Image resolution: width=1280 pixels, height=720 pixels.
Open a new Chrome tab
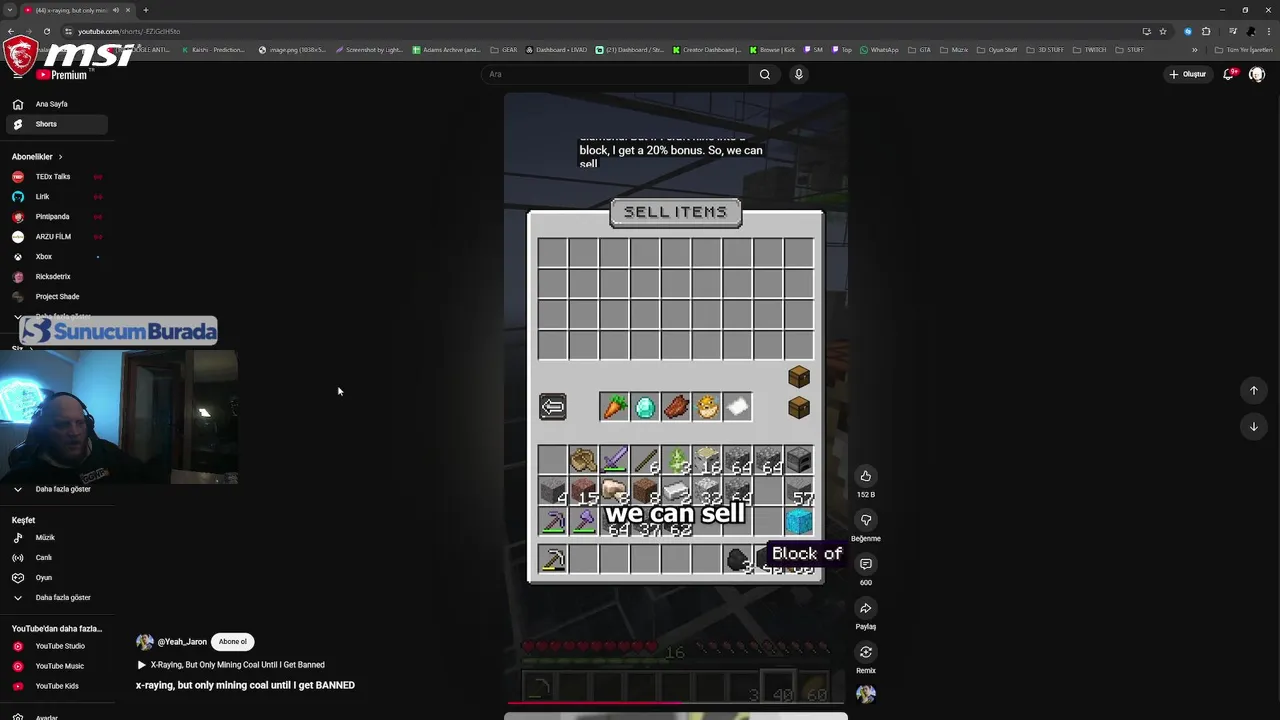[x=146, y=10]
